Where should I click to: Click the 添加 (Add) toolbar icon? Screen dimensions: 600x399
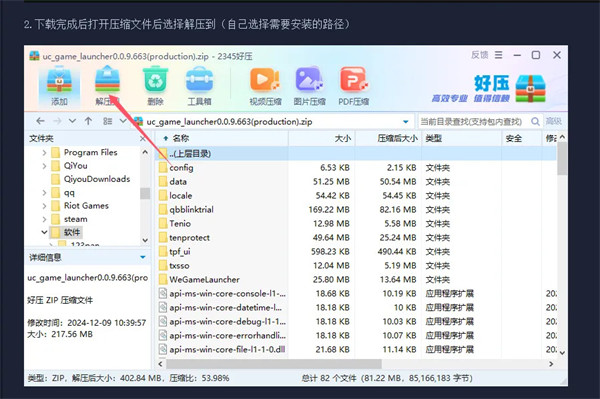(59, 86)
